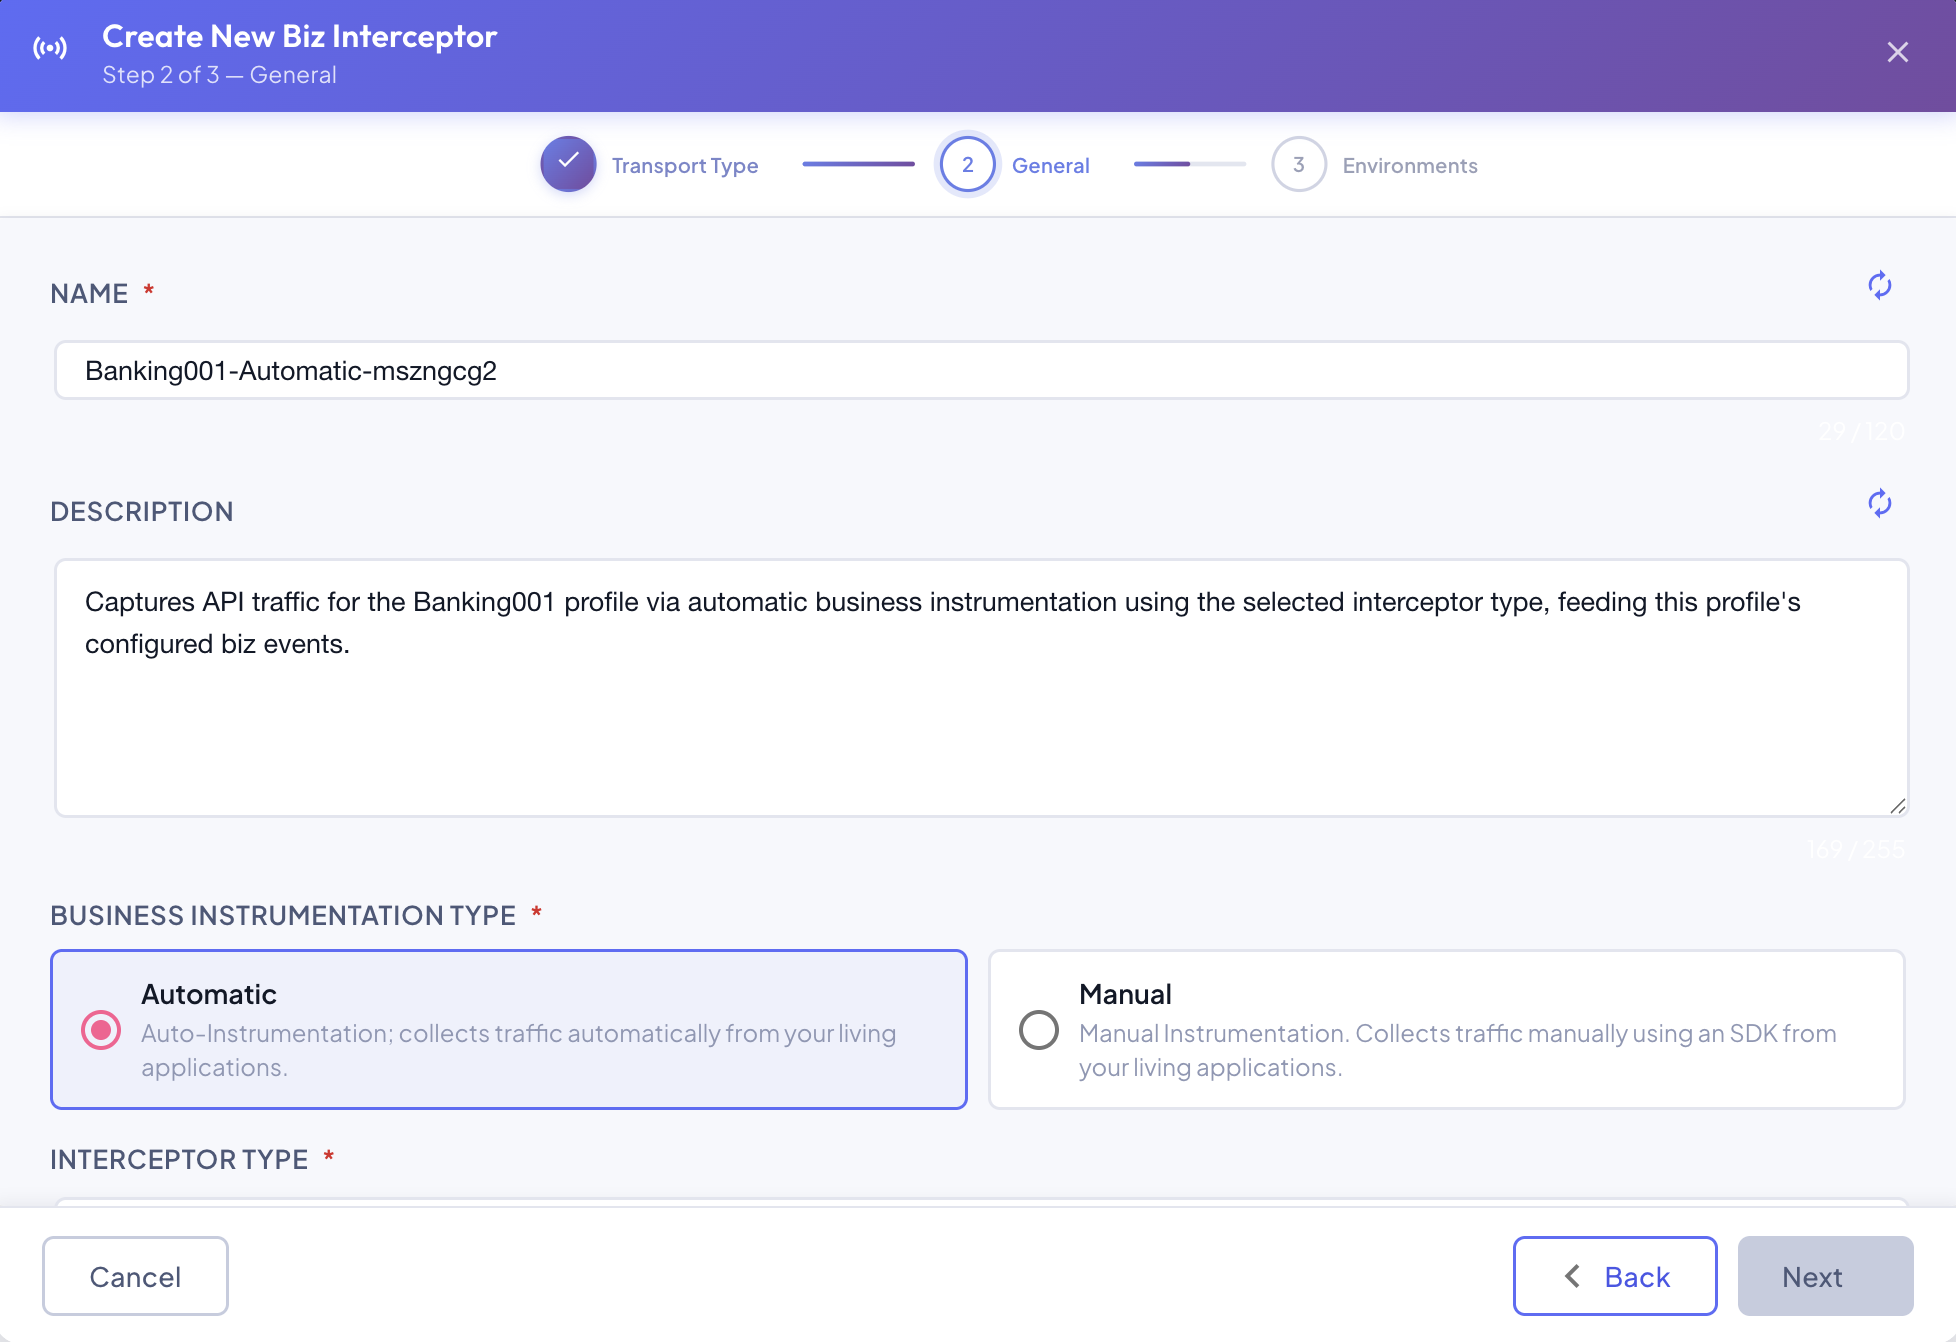Select the Automatic instrumentation radio button
The width and height of the screenshot is (1956, 1342).
coord(101,1030)
